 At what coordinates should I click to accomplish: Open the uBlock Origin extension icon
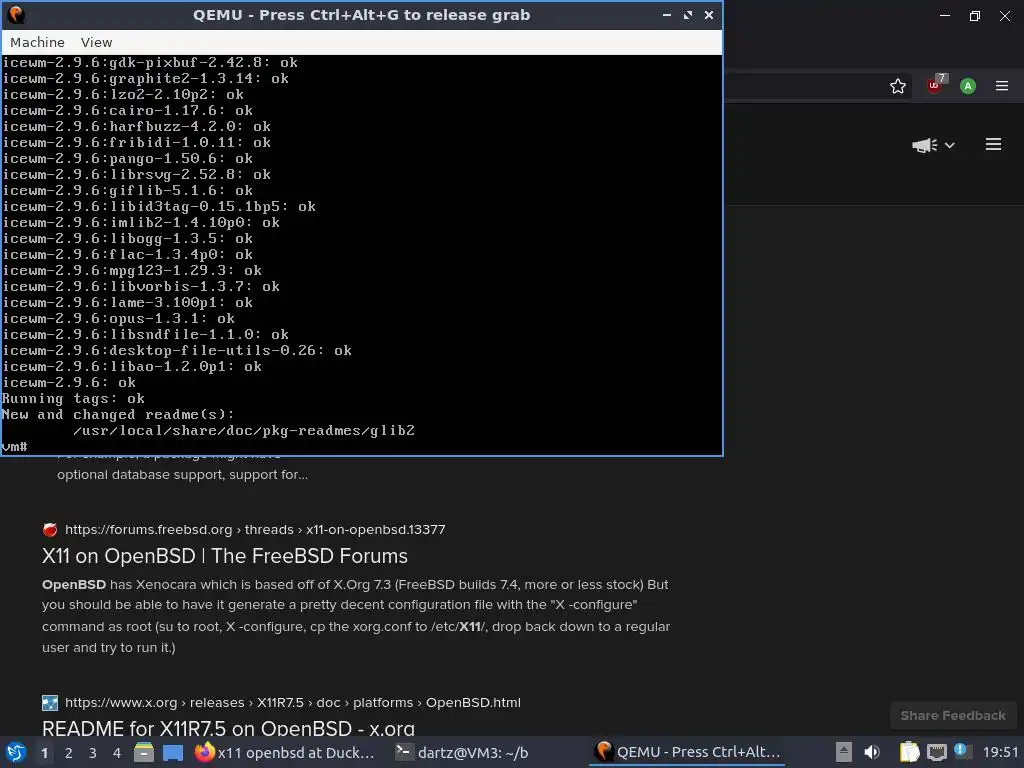coord(935,85)
